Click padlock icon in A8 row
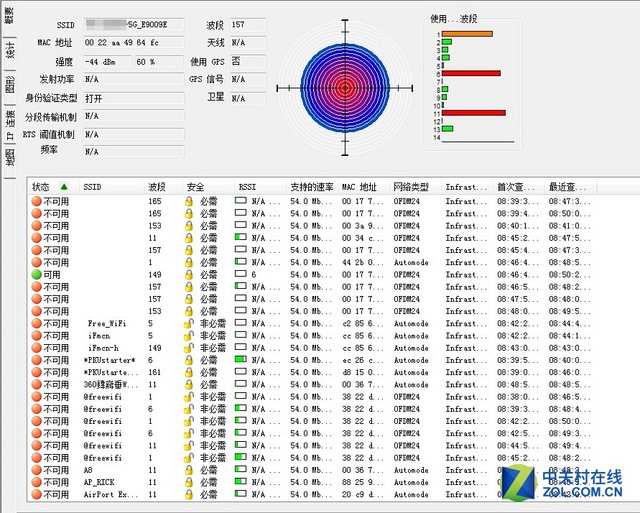This screenshot has height=513, width=640. [x=189, y=470]
